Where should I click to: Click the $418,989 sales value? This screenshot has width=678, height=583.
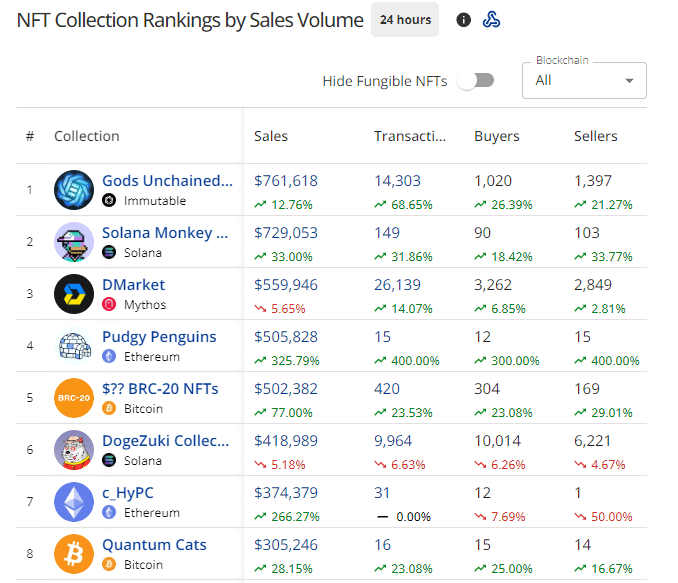[286, 440]
